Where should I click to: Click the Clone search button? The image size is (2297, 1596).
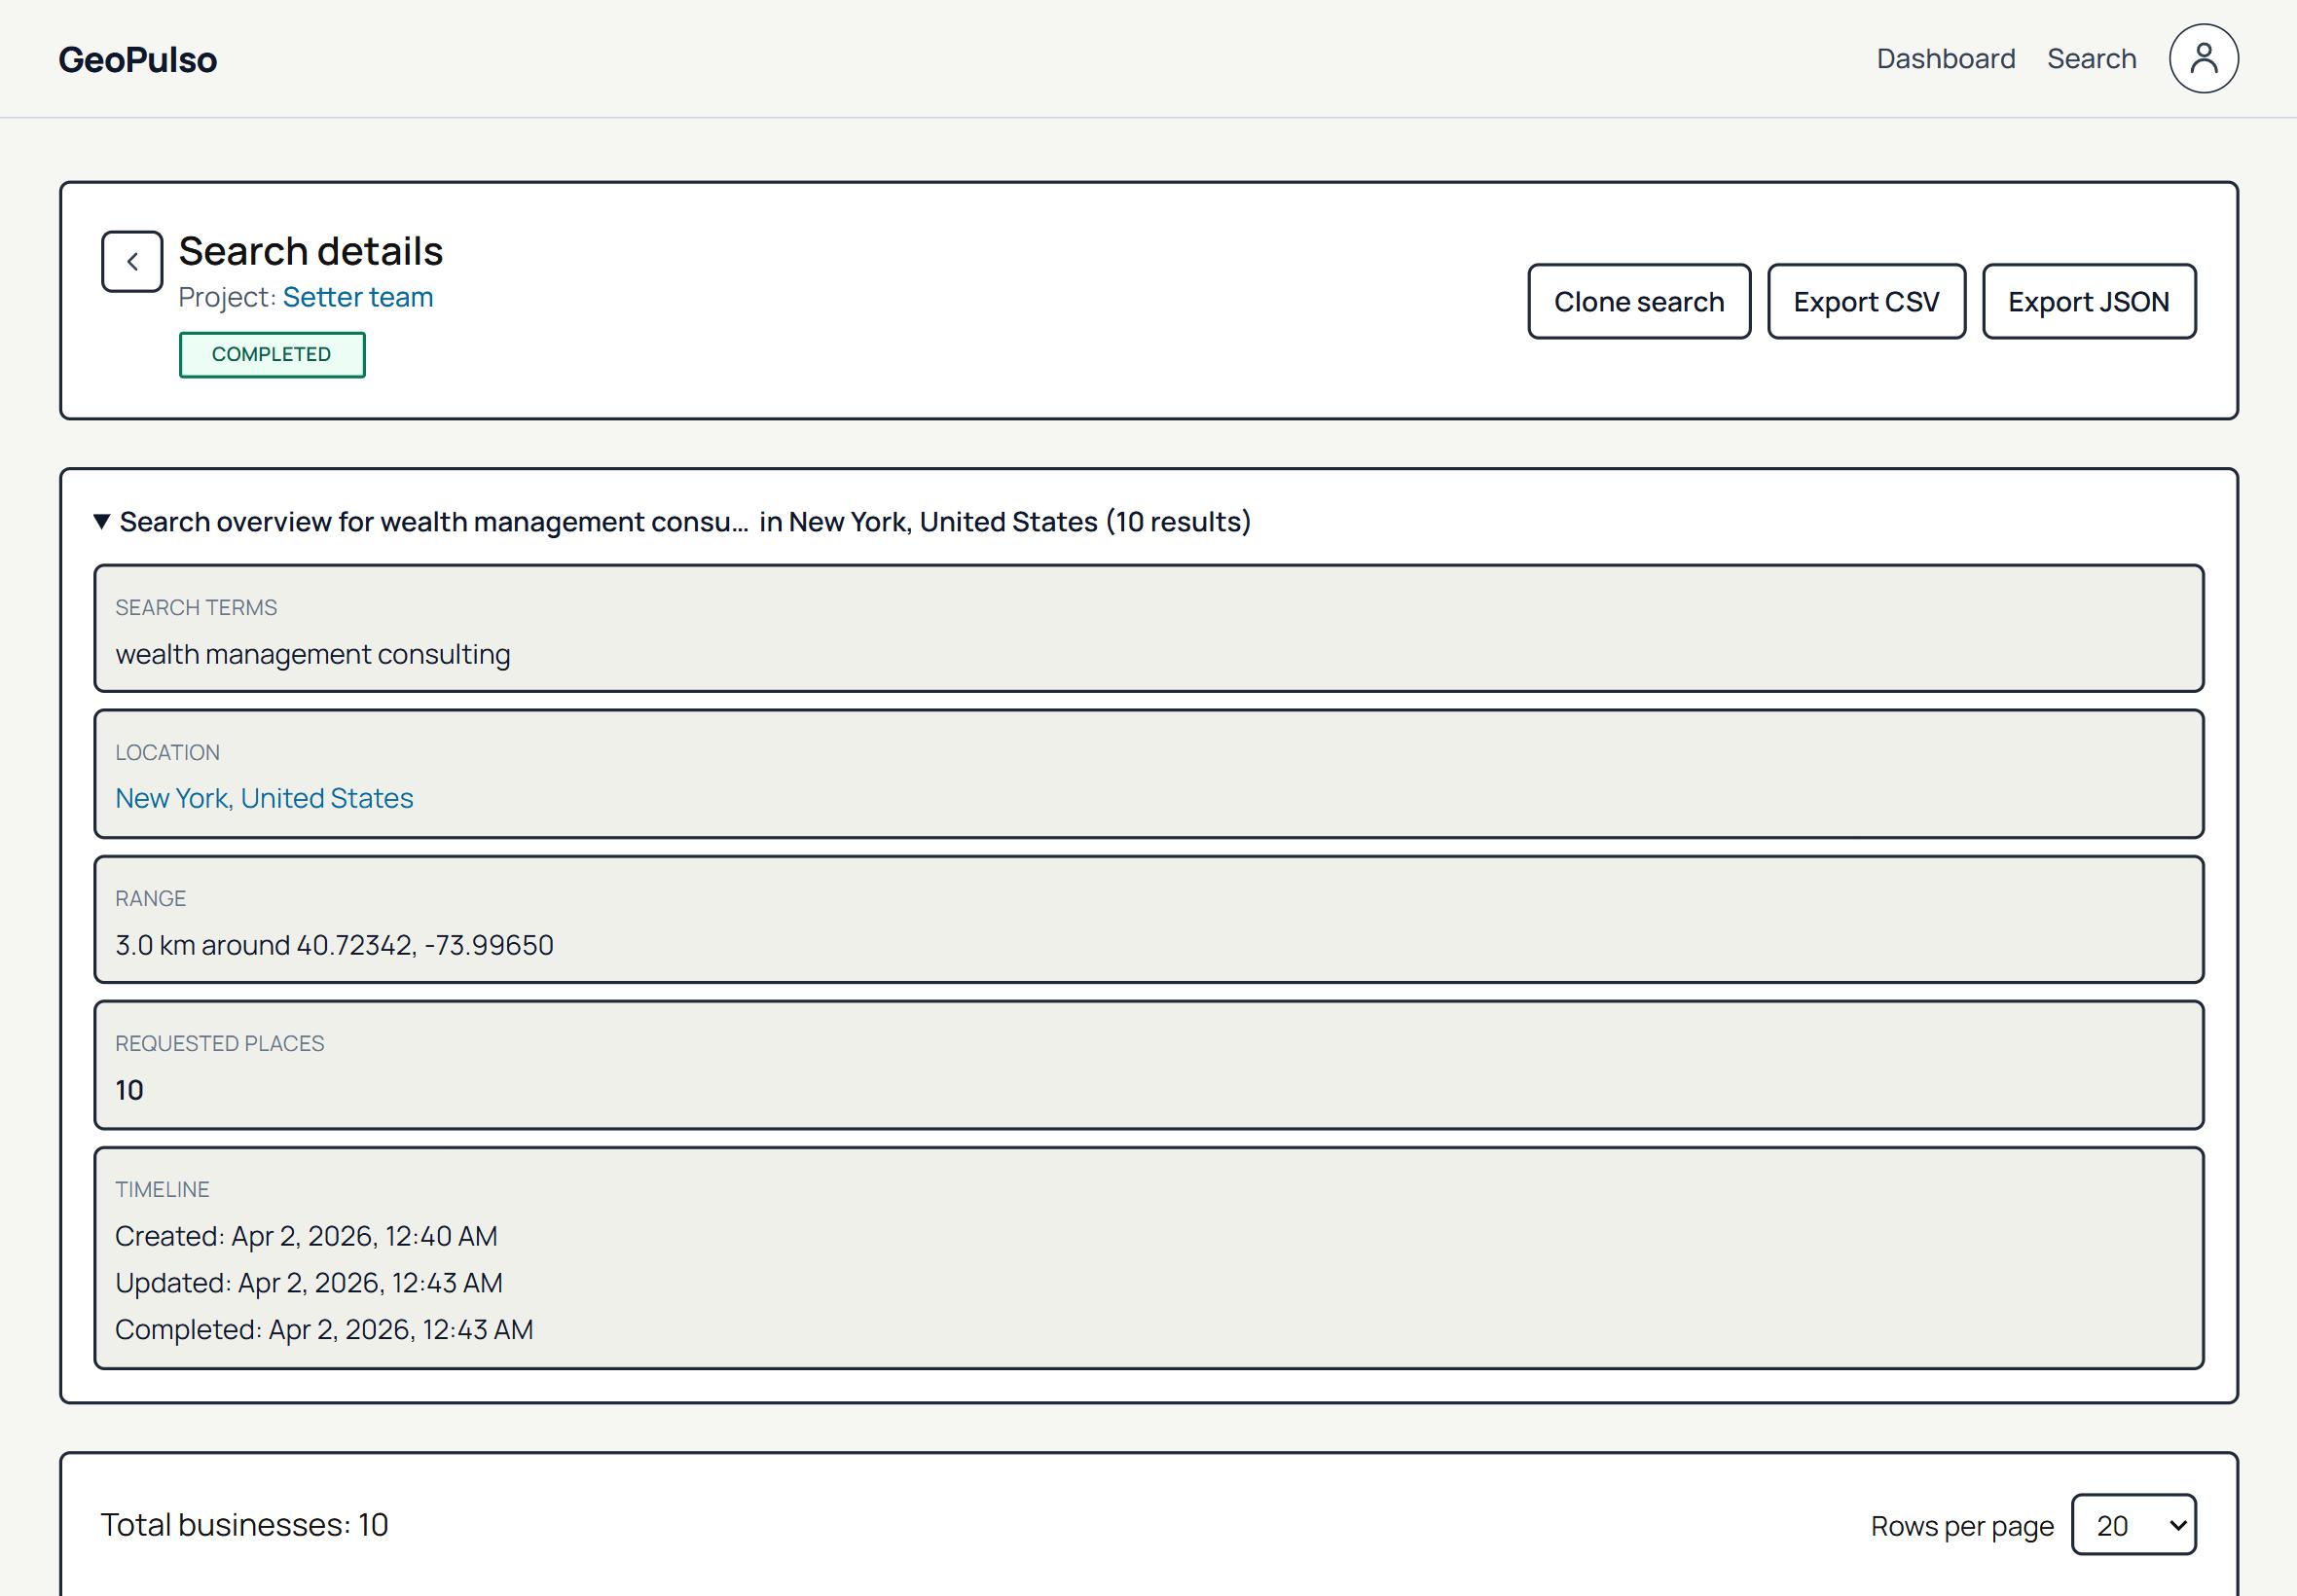click(x=1639, y=302)
